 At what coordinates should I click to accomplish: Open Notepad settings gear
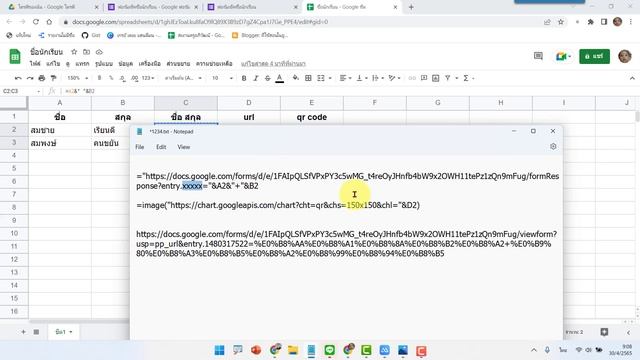coord(553,146)
